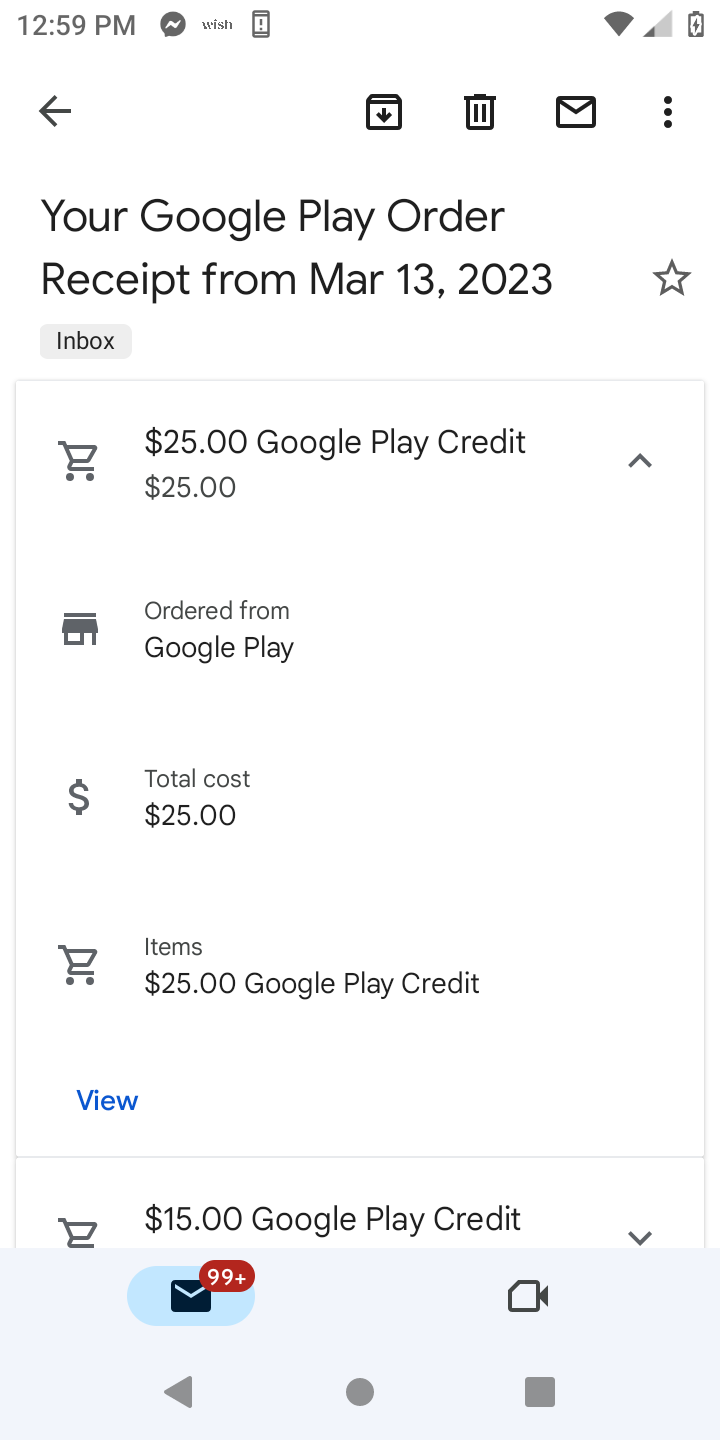Screen dimensions: 720x1440
Task: Open recent apps with square button
Action: 539,1391
